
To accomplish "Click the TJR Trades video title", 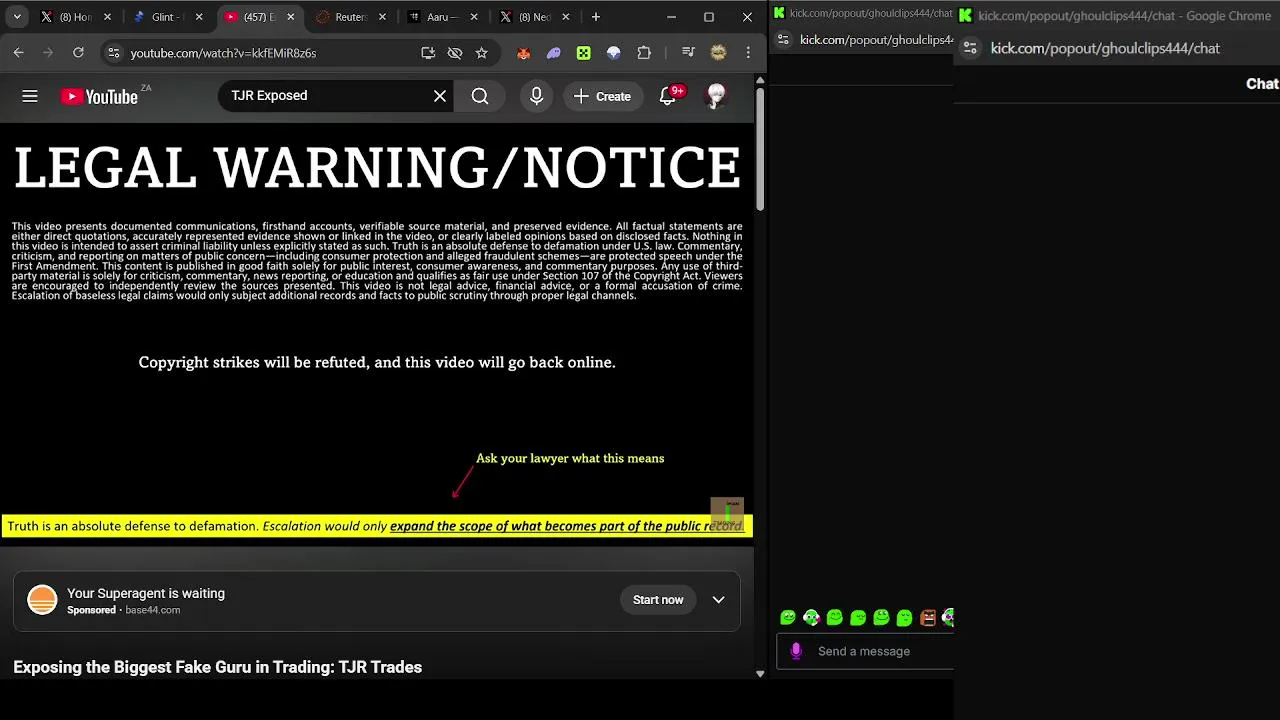I will pos(217,667).
